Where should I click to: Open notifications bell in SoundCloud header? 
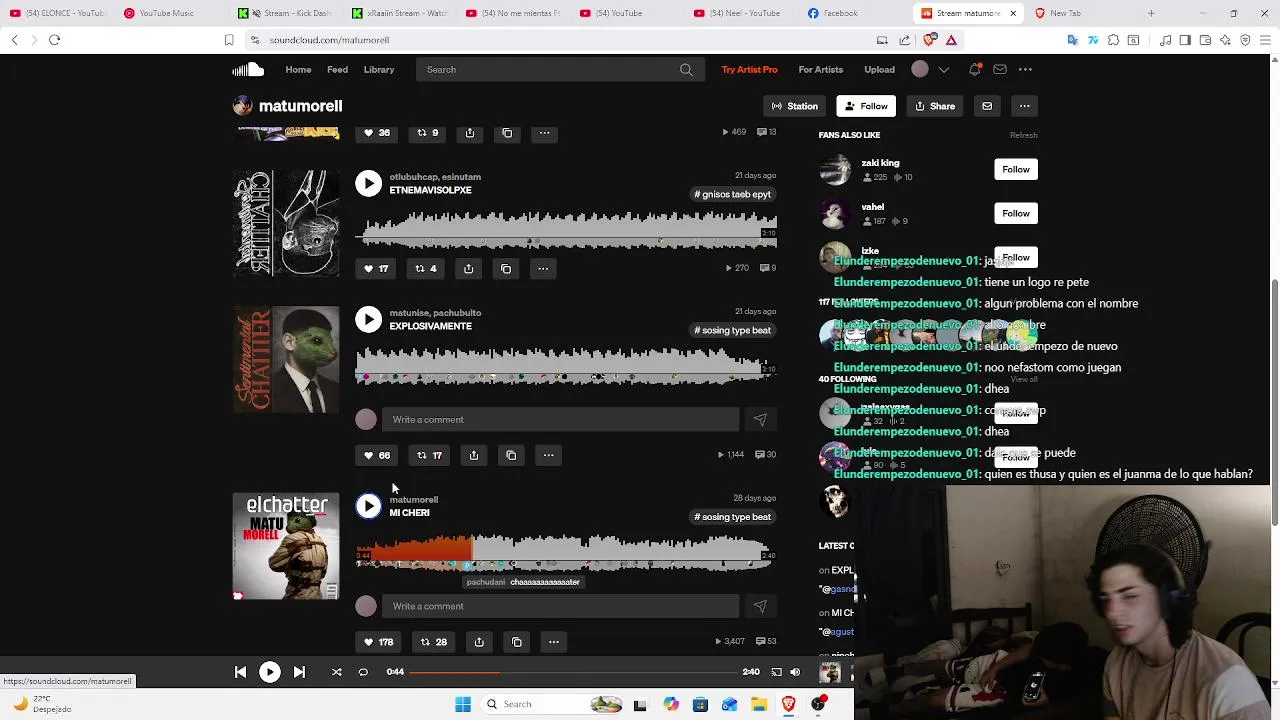point(974,69)
